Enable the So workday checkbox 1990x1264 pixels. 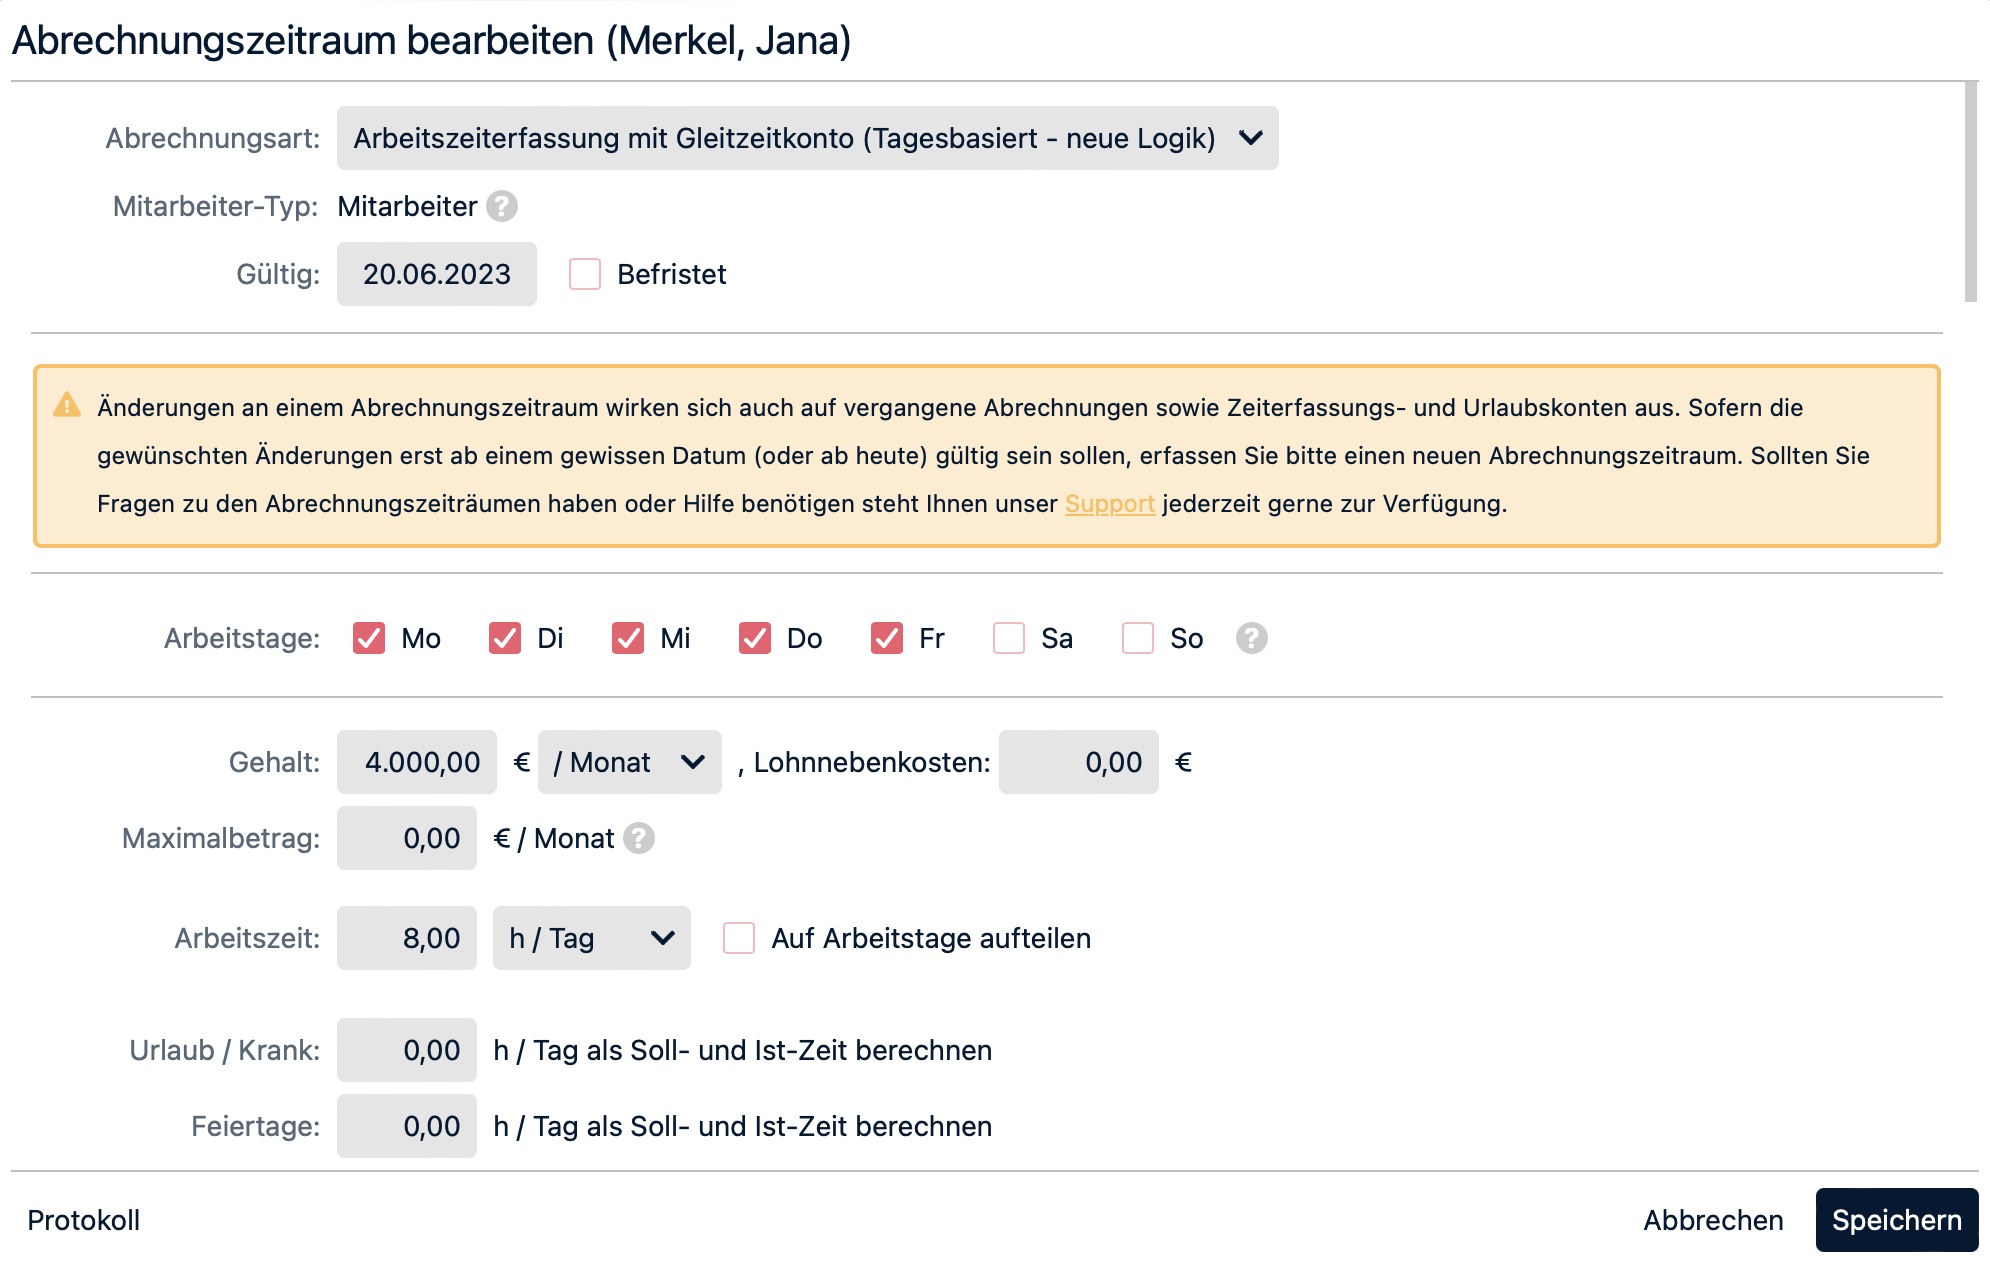(x=1138, y=638)
